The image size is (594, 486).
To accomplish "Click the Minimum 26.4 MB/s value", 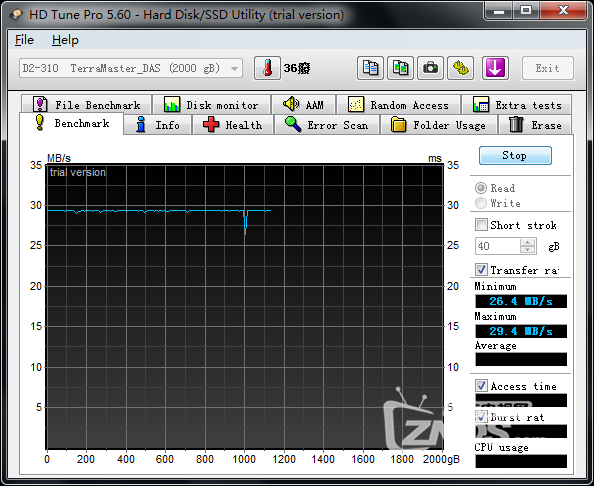I will point(521,301).
